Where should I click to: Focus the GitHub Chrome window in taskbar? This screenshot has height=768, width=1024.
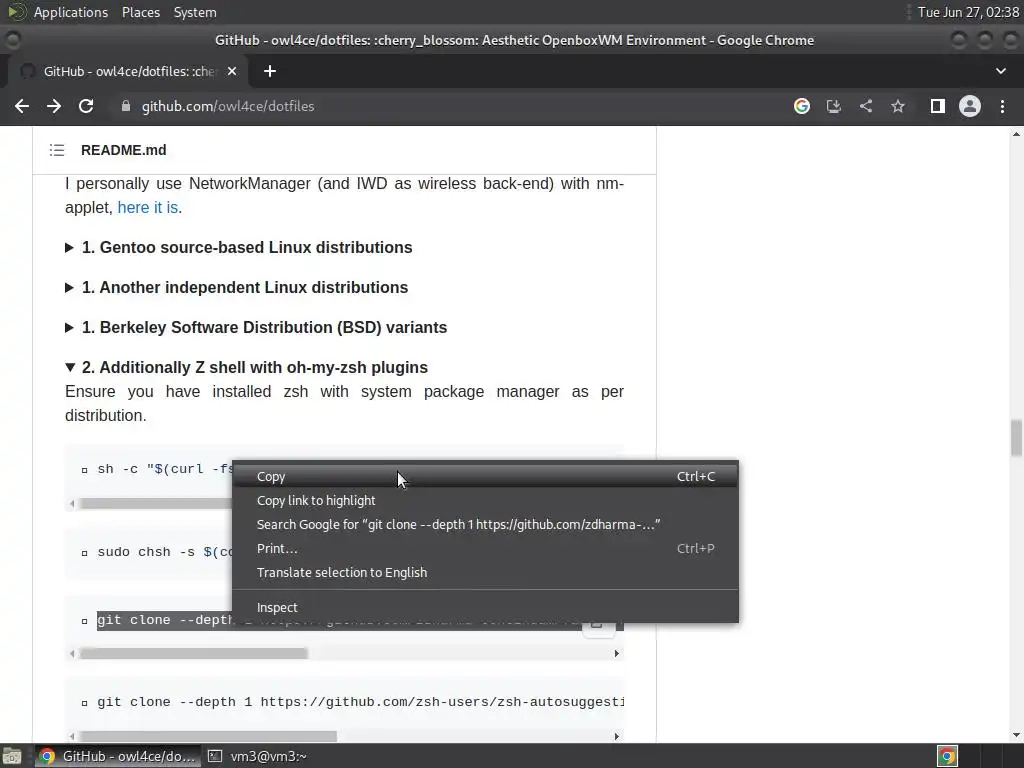[x=118, y=756]
